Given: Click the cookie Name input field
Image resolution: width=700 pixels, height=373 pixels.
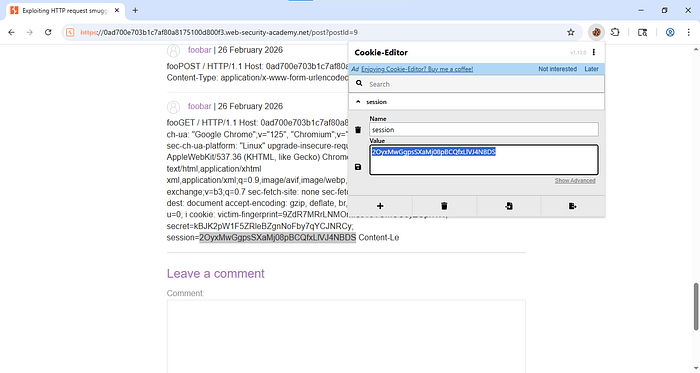Looking at the screenshot, I should click(x=484, y=130).
